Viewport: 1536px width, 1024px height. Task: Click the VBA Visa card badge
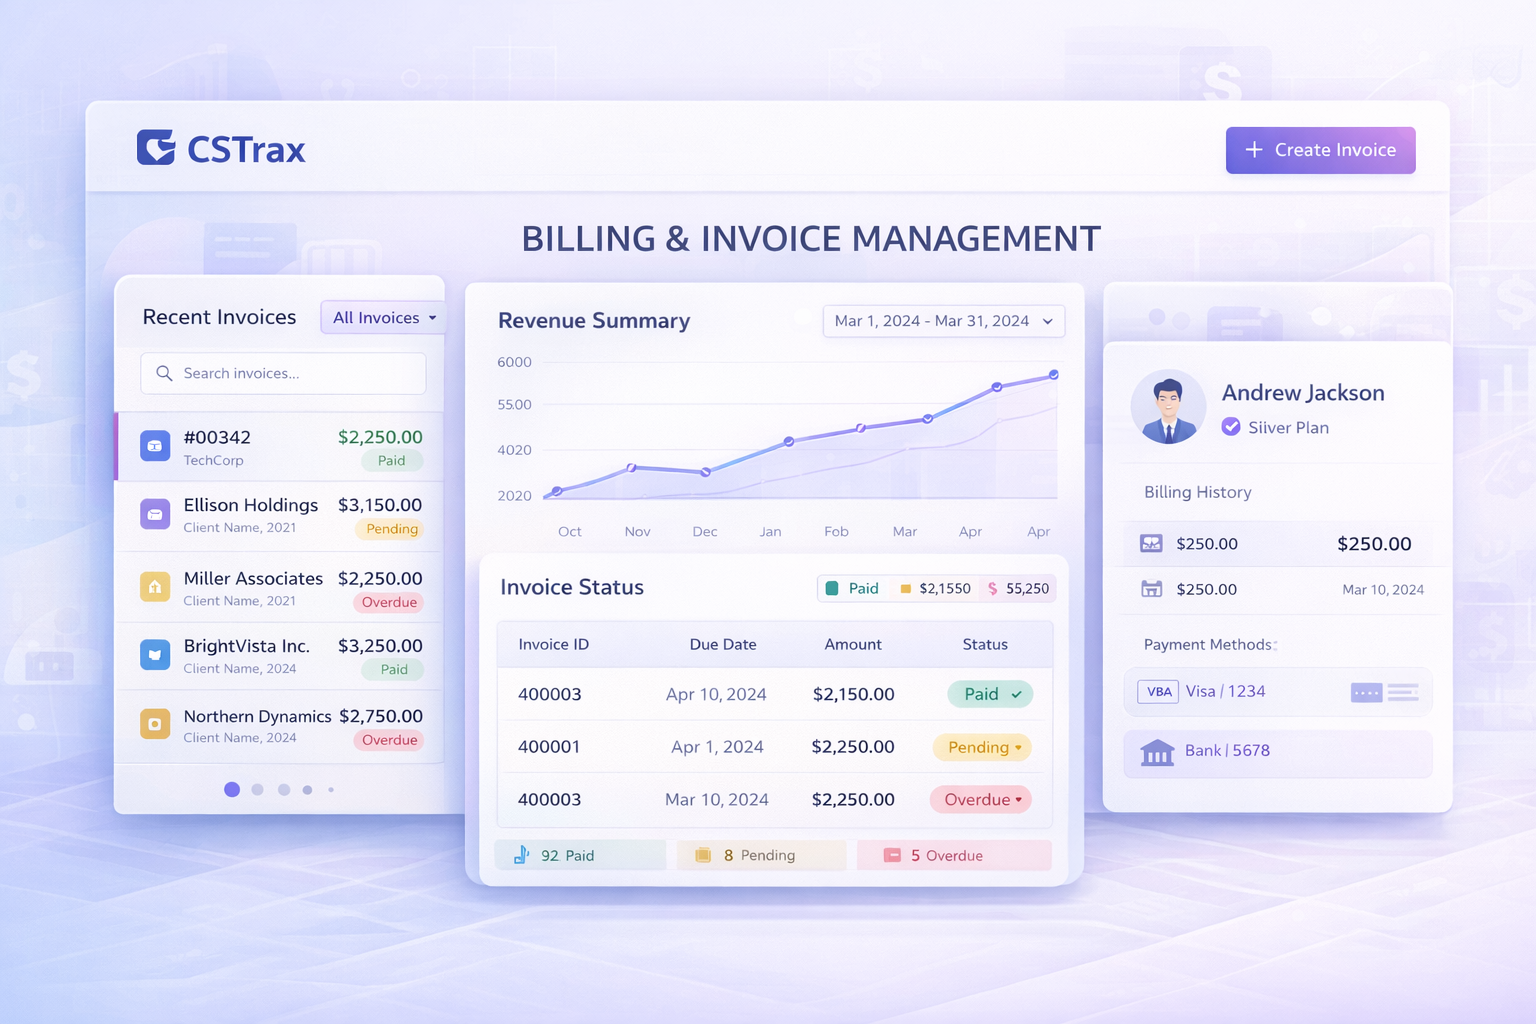pyautogui.click(x=1158, y=692)
